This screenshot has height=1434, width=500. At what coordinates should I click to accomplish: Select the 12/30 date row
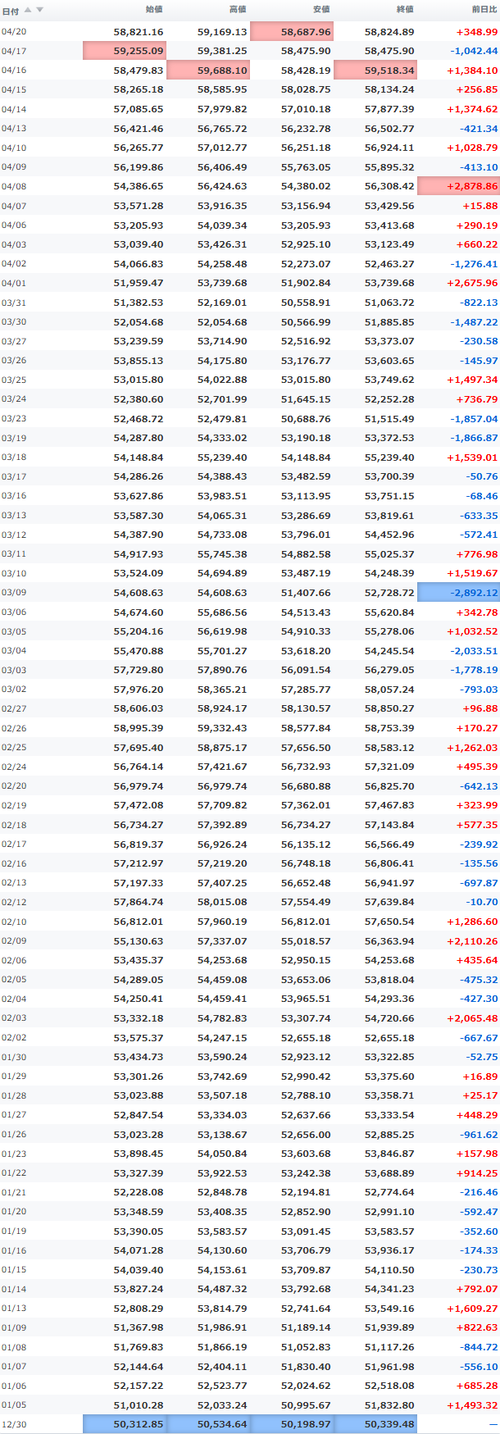[250, 1423]
